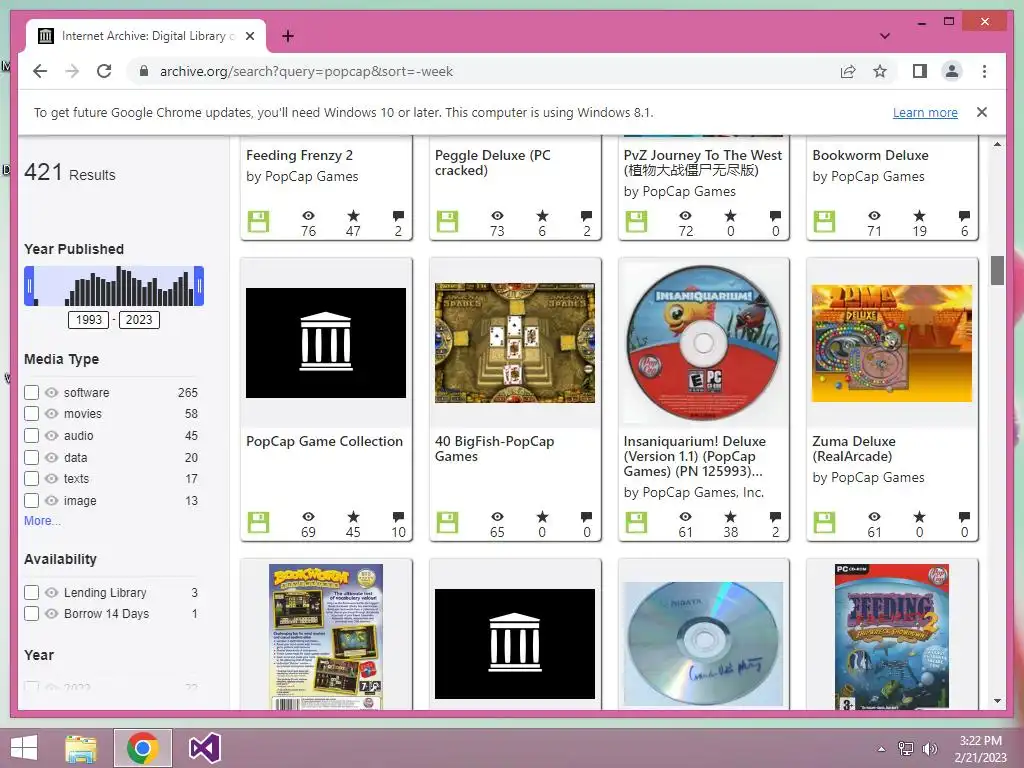The height and width of the screenshot is (768, 1024).
Task: Click the floppy icon on Peggle Deluxe card
Action: [447, 221]
